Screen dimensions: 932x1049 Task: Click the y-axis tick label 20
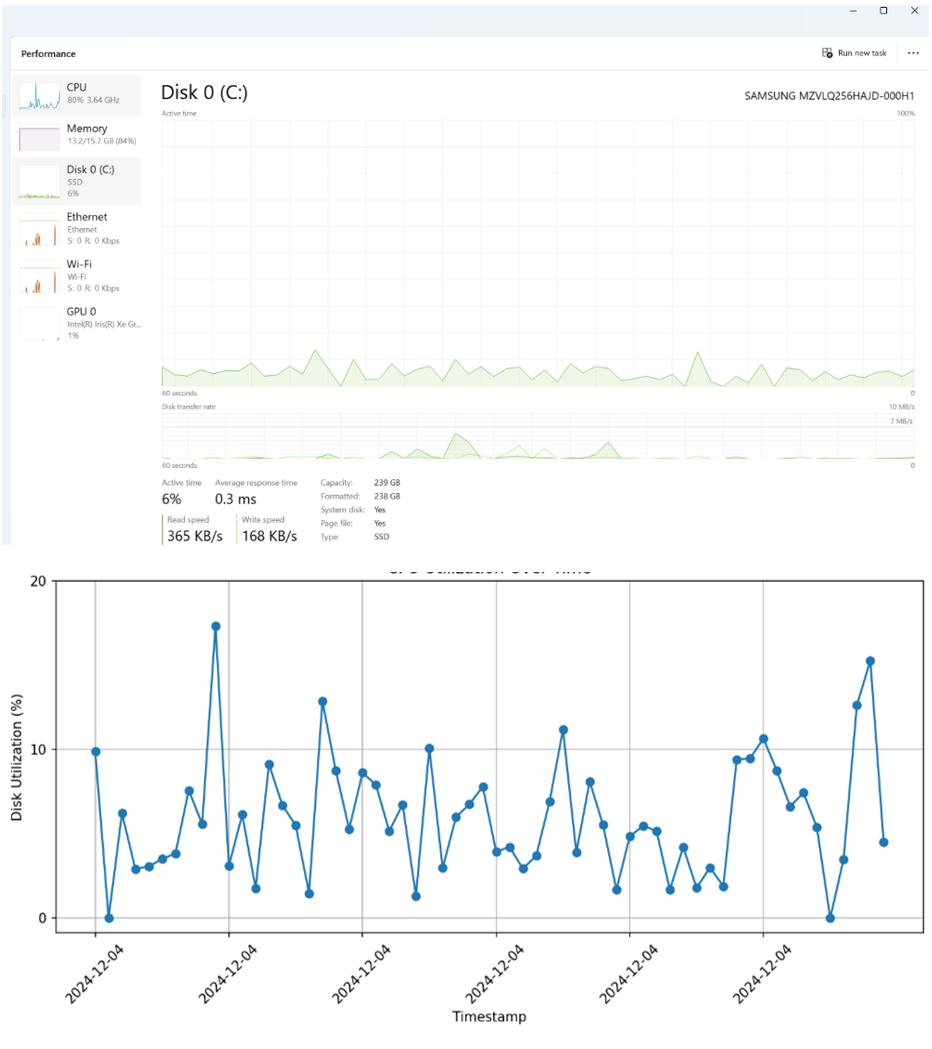click(x=38, y=581)
